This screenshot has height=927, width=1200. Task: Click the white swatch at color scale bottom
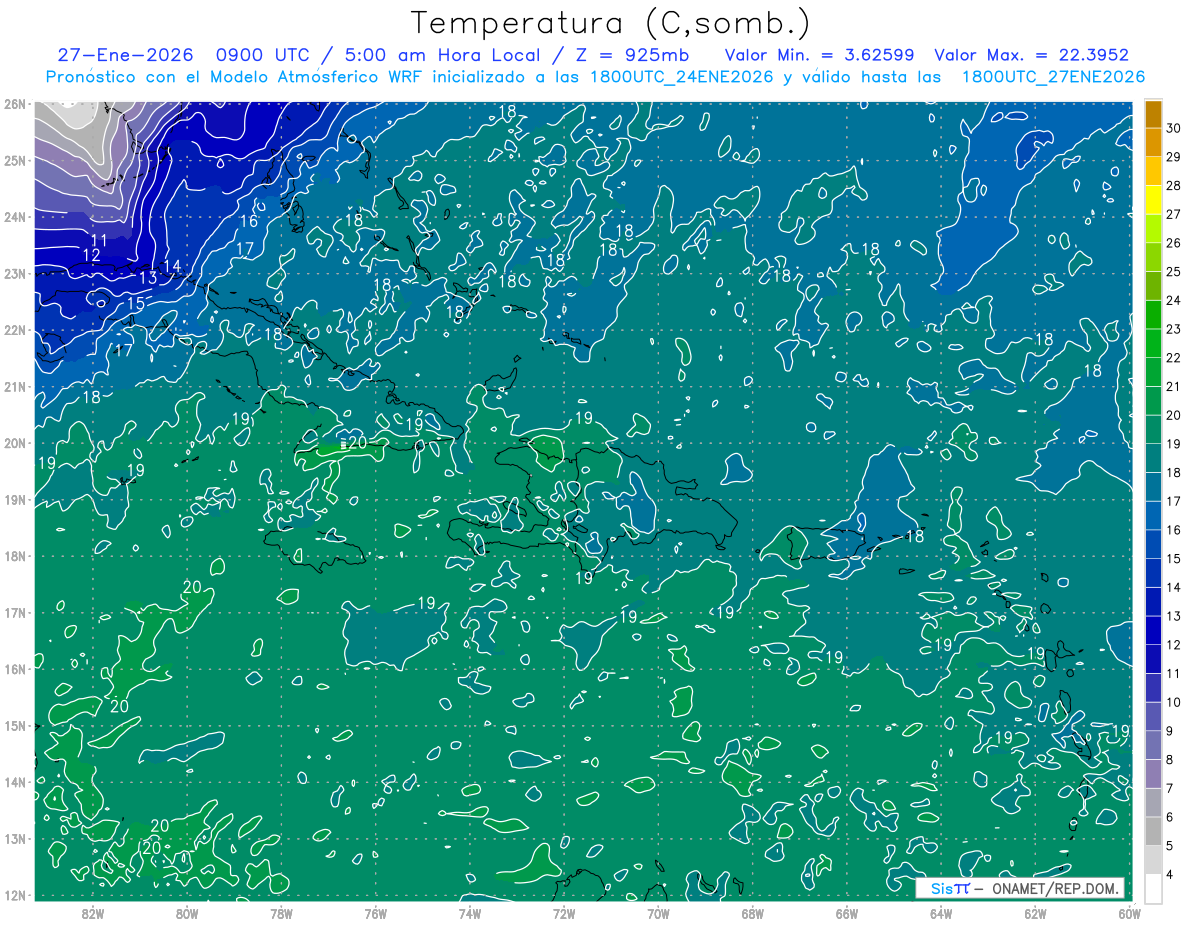coord(1154,889)
